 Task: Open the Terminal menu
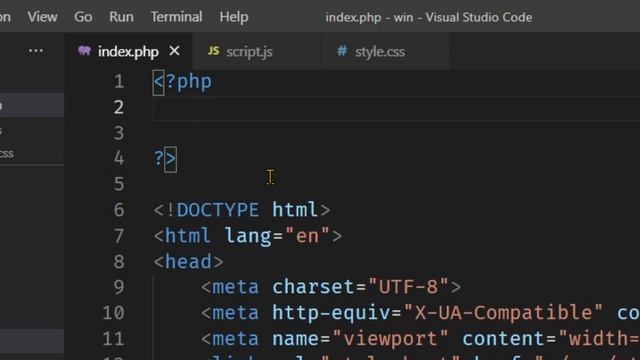(x=176, y=17)
